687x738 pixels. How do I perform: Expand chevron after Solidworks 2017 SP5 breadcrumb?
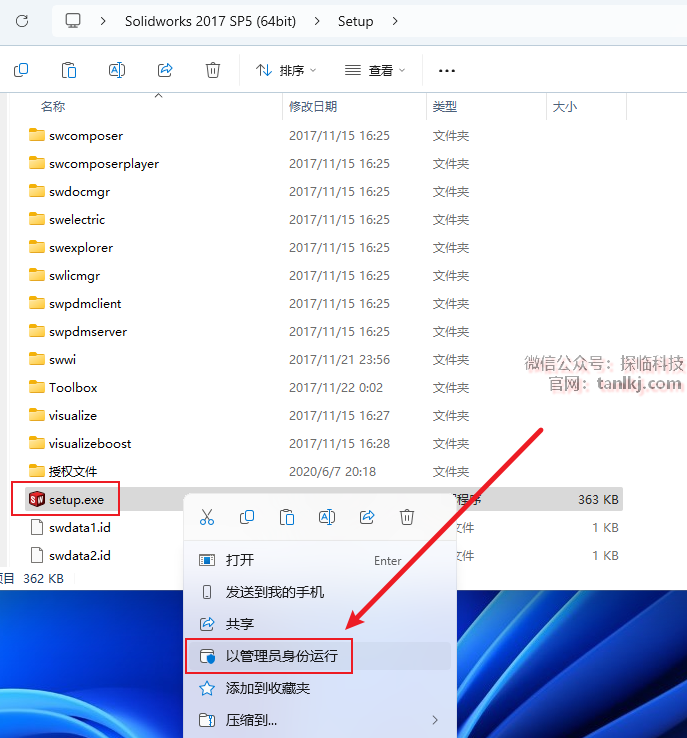click(317, 21)
